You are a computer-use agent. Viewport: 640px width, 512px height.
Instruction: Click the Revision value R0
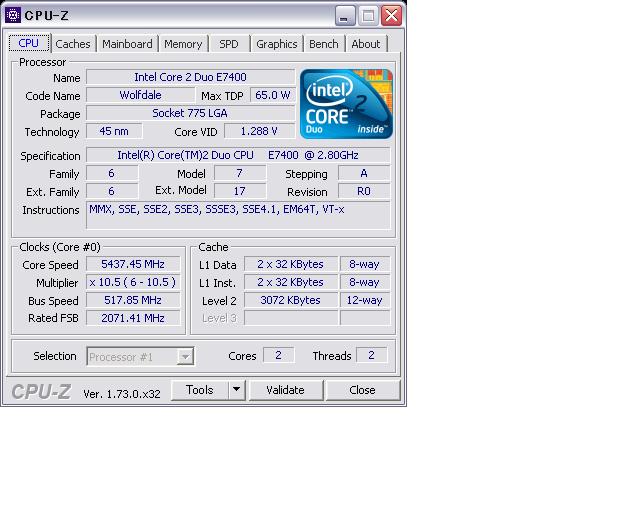[x=364, y=191]
